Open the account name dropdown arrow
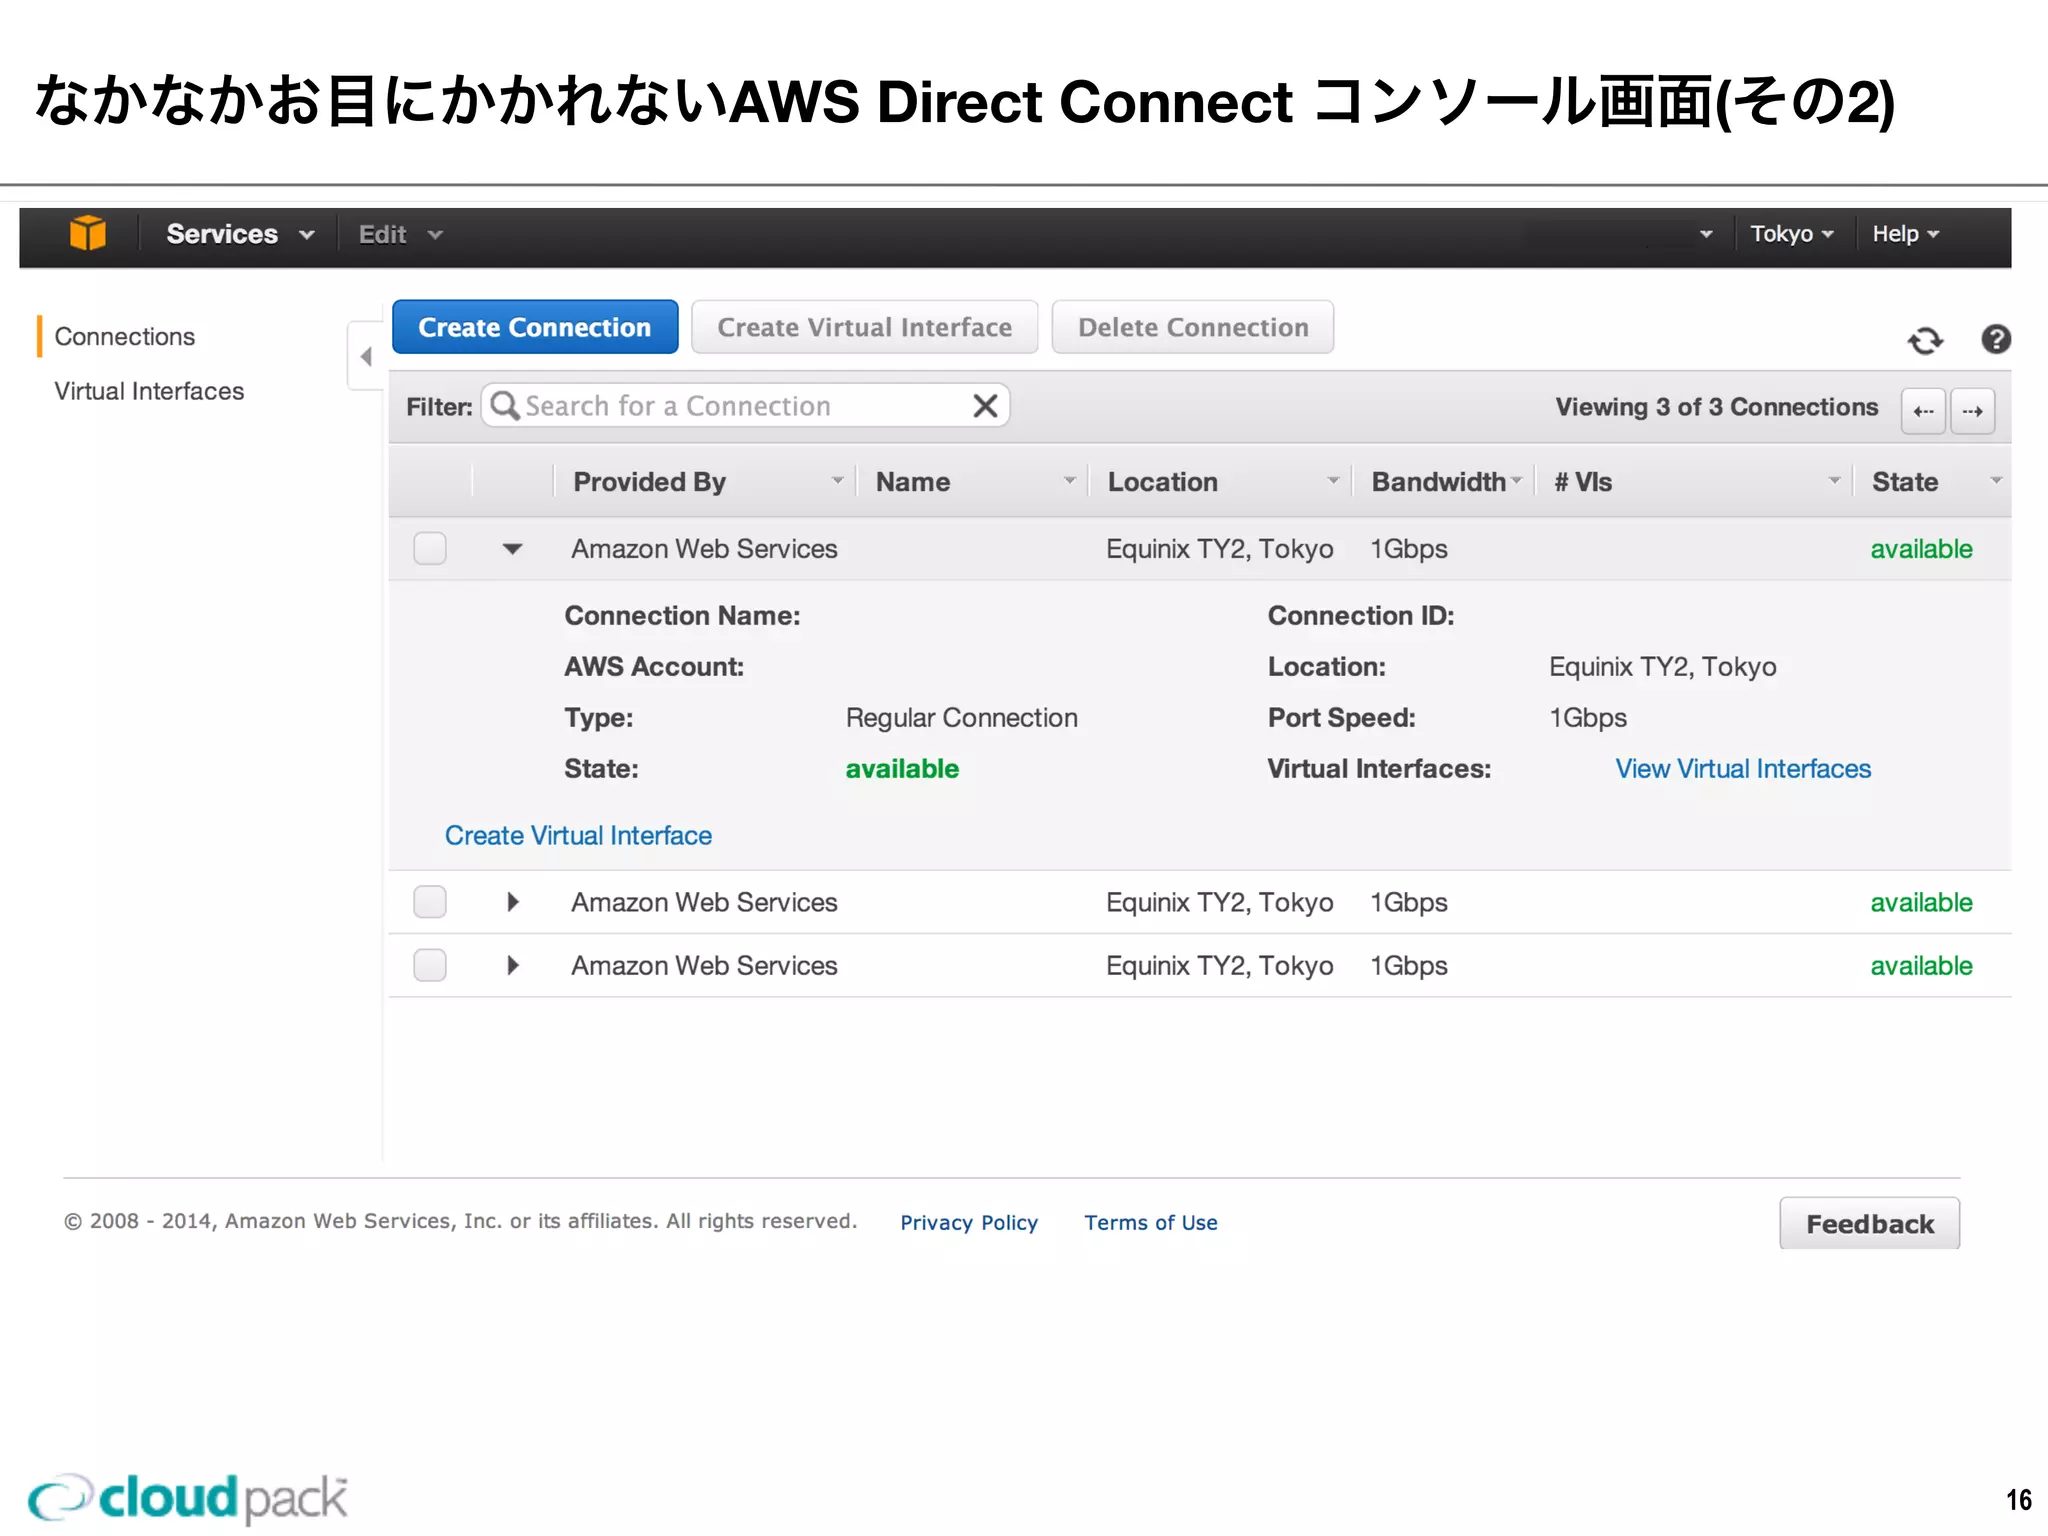The image size is (2048, 1536). pos(1706,235)
